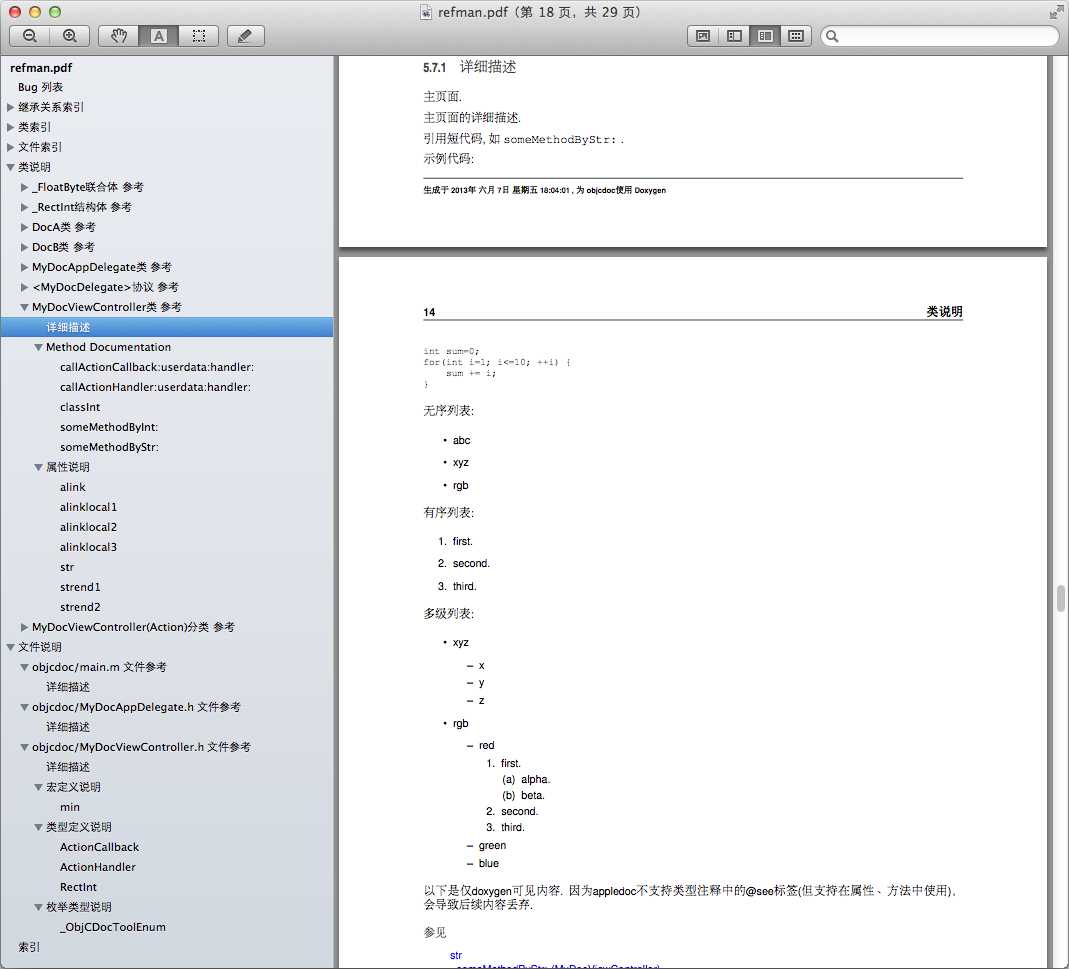1069x969 pixels.
Task: Open the annotate pencil tool
Action: 245,36
